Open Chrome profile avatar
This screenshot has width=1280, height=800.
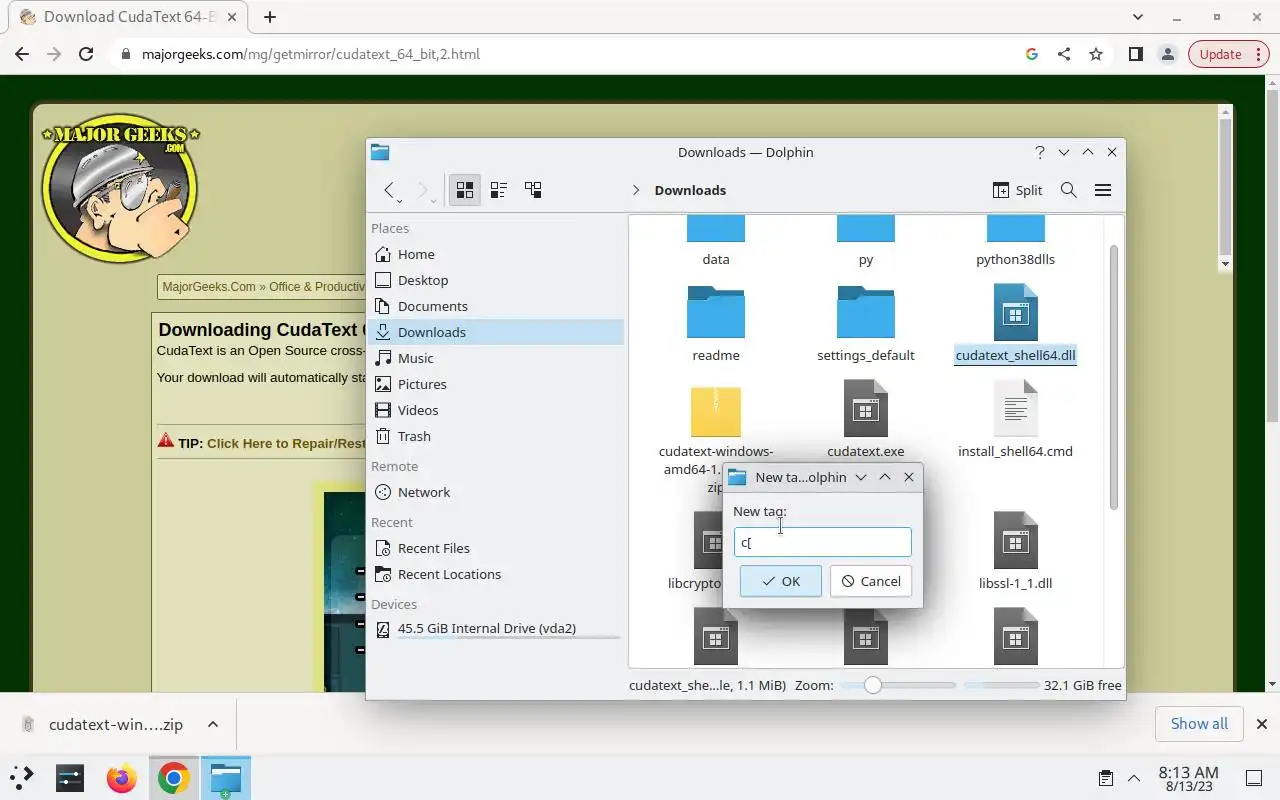1167,54
